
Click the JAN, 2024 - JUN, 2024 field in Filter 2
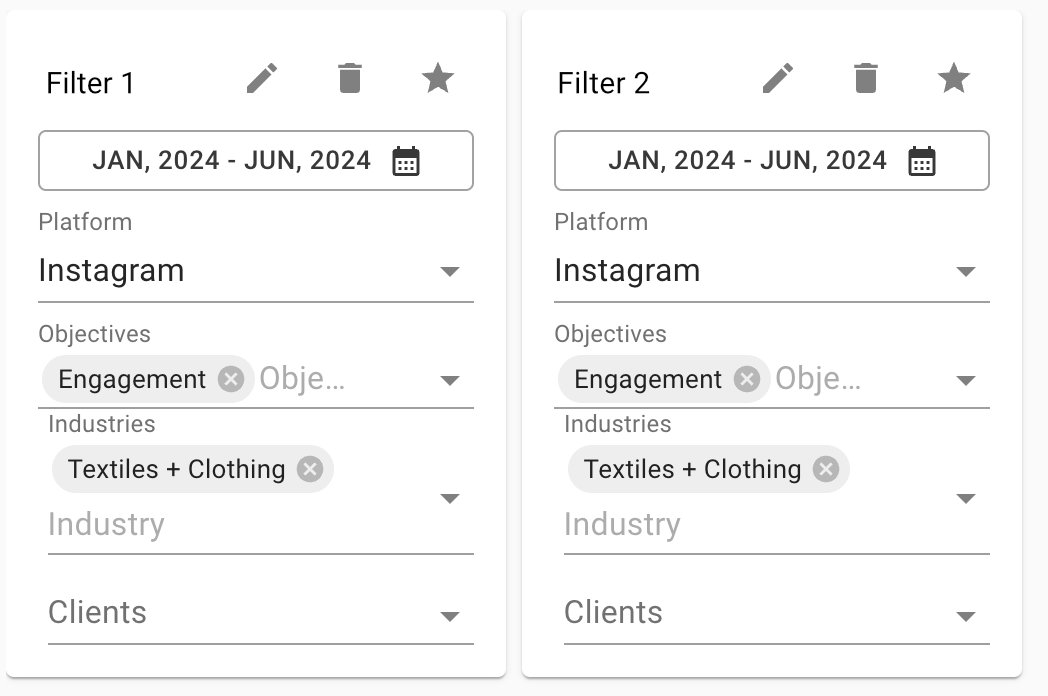coord(772,160)
